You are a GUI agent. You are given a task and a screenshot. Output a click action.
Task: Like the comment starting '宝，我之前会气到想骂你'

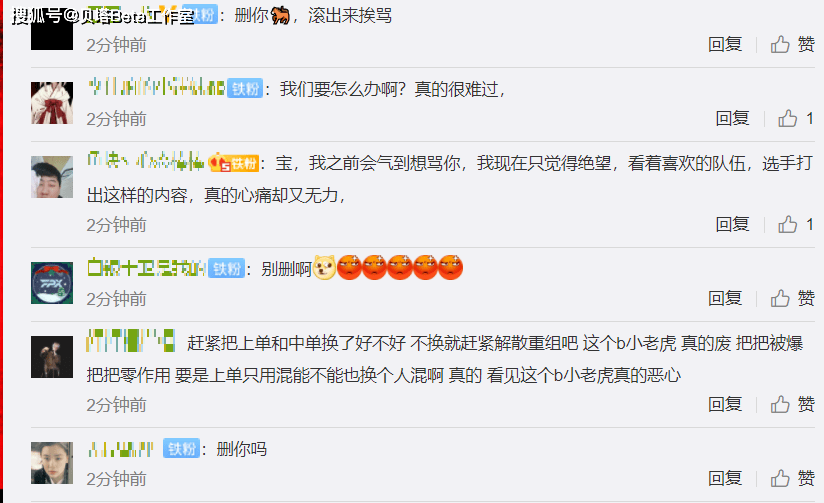tap(796, 225)
